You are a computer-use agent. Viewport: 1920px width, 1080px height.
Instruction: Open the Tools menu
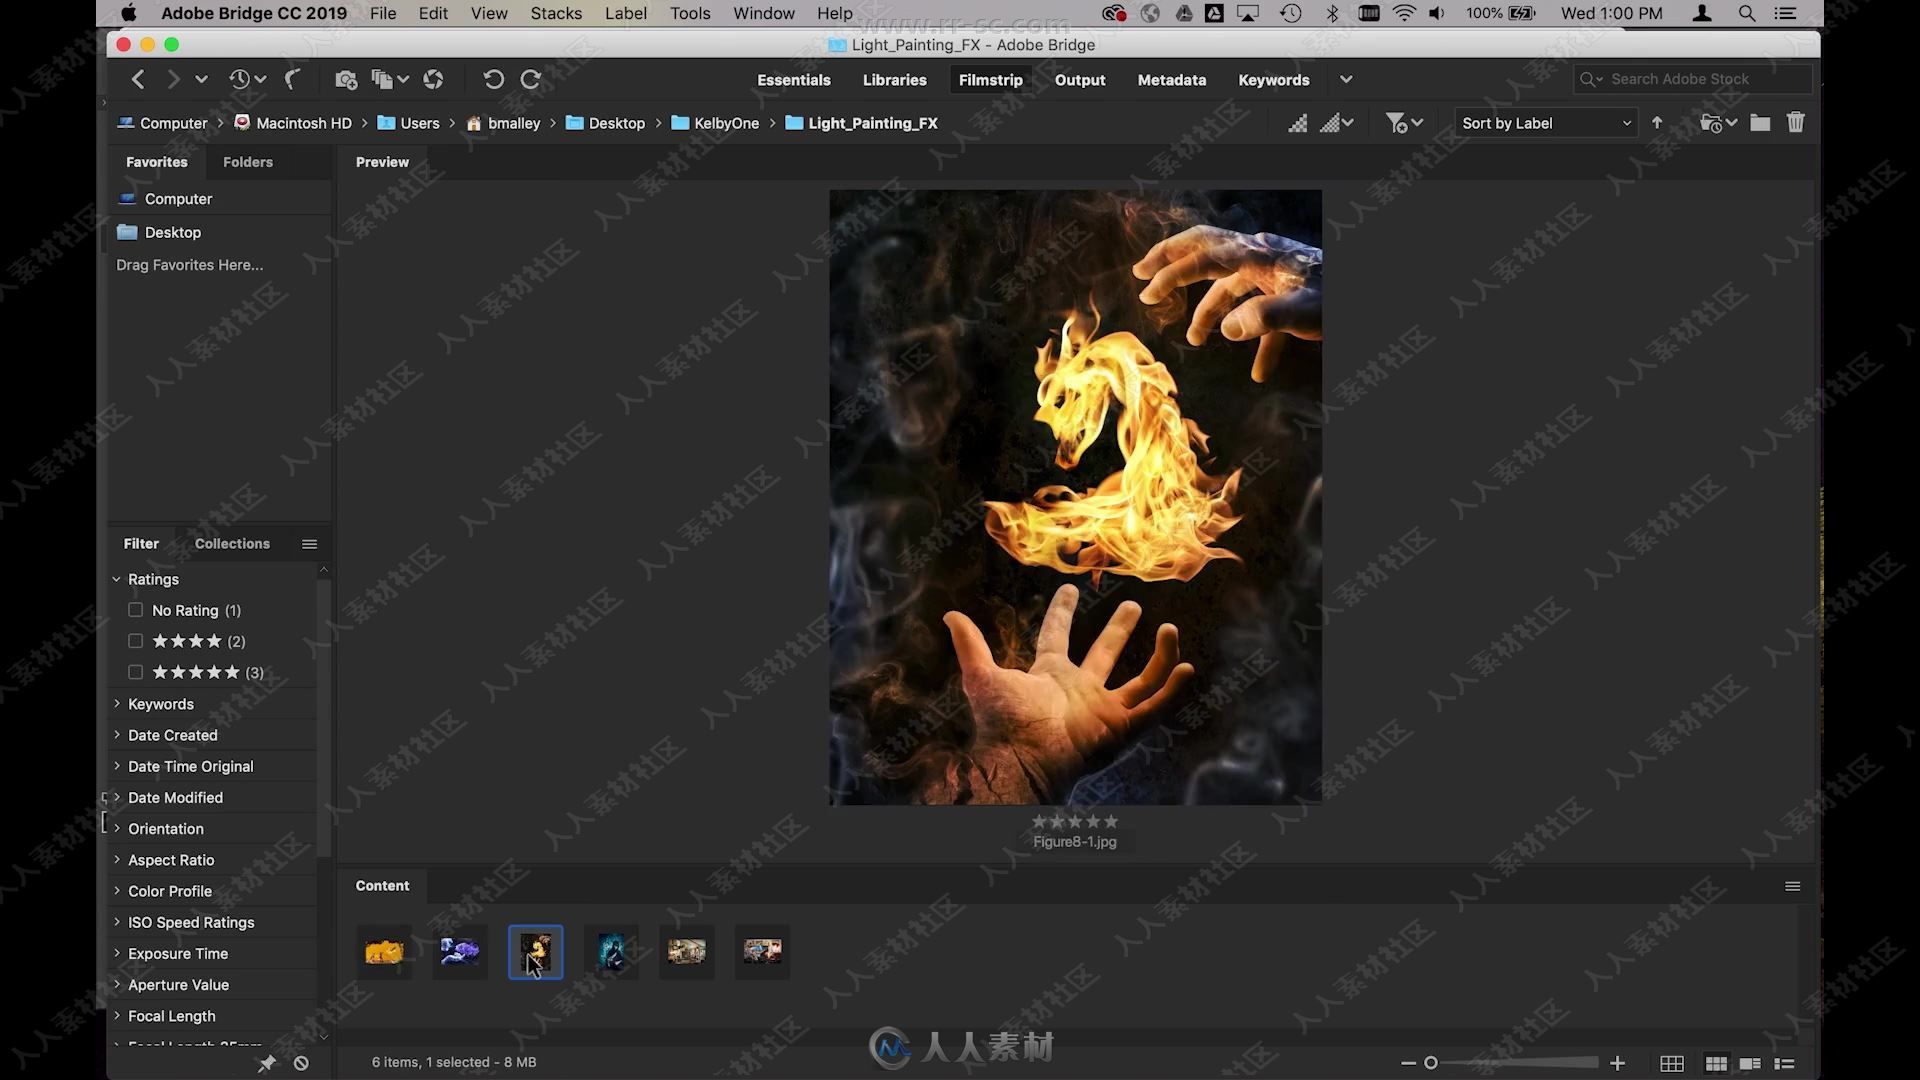[690, 13]
